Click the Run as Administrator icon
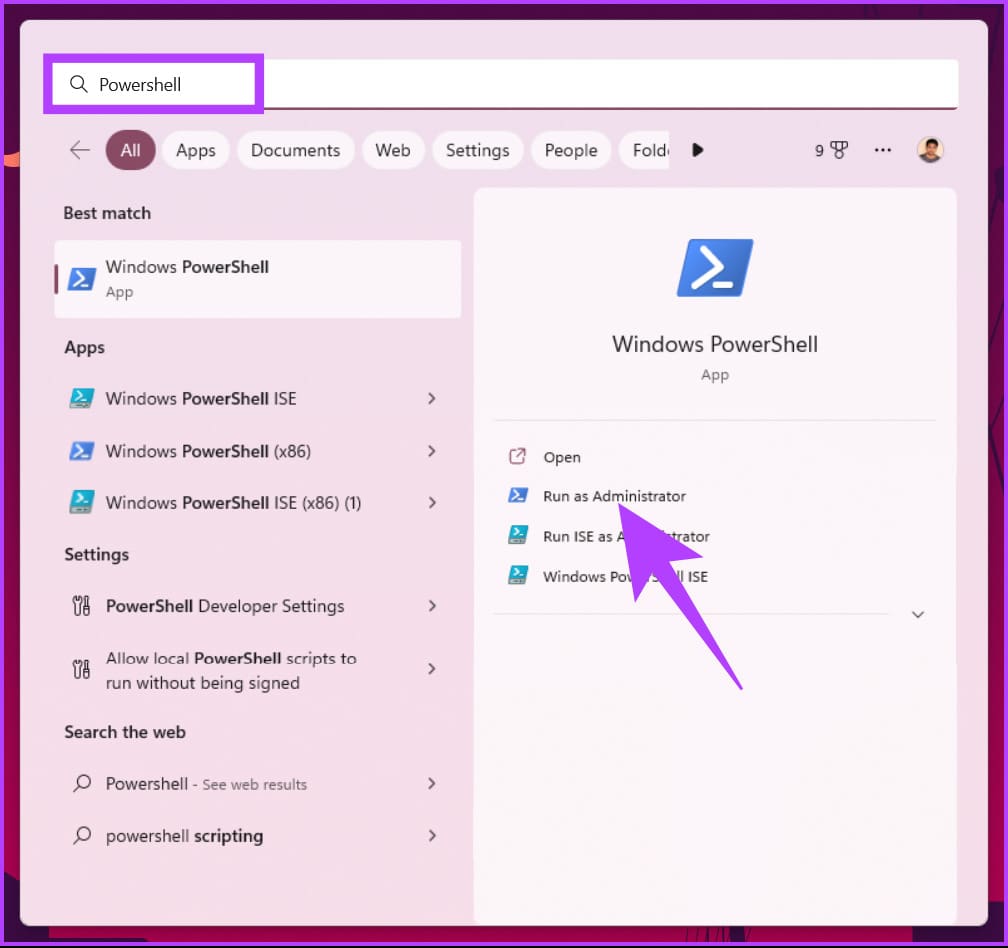 (x=518, y=495)
